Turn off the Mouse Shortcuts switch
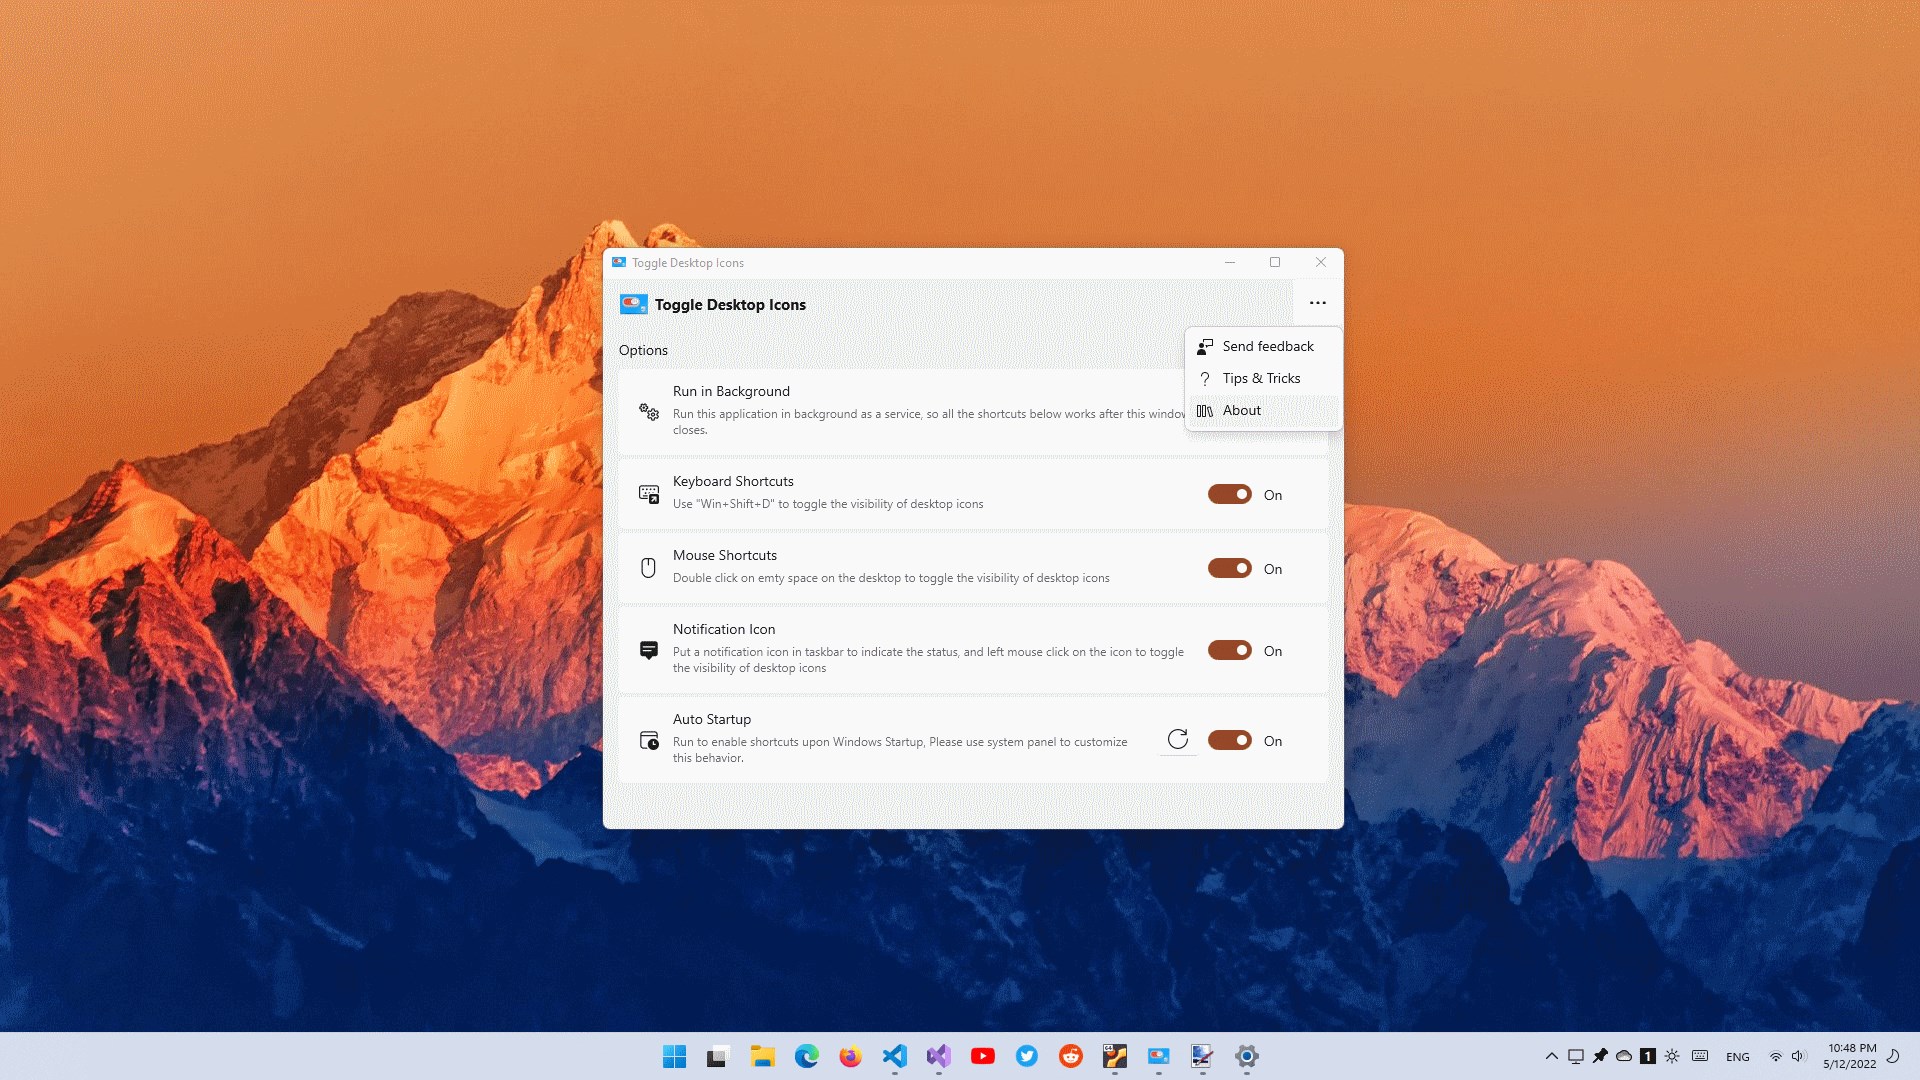Image resolution: width=1920 pixels, height=1080 pixels. coord(1229,569)
